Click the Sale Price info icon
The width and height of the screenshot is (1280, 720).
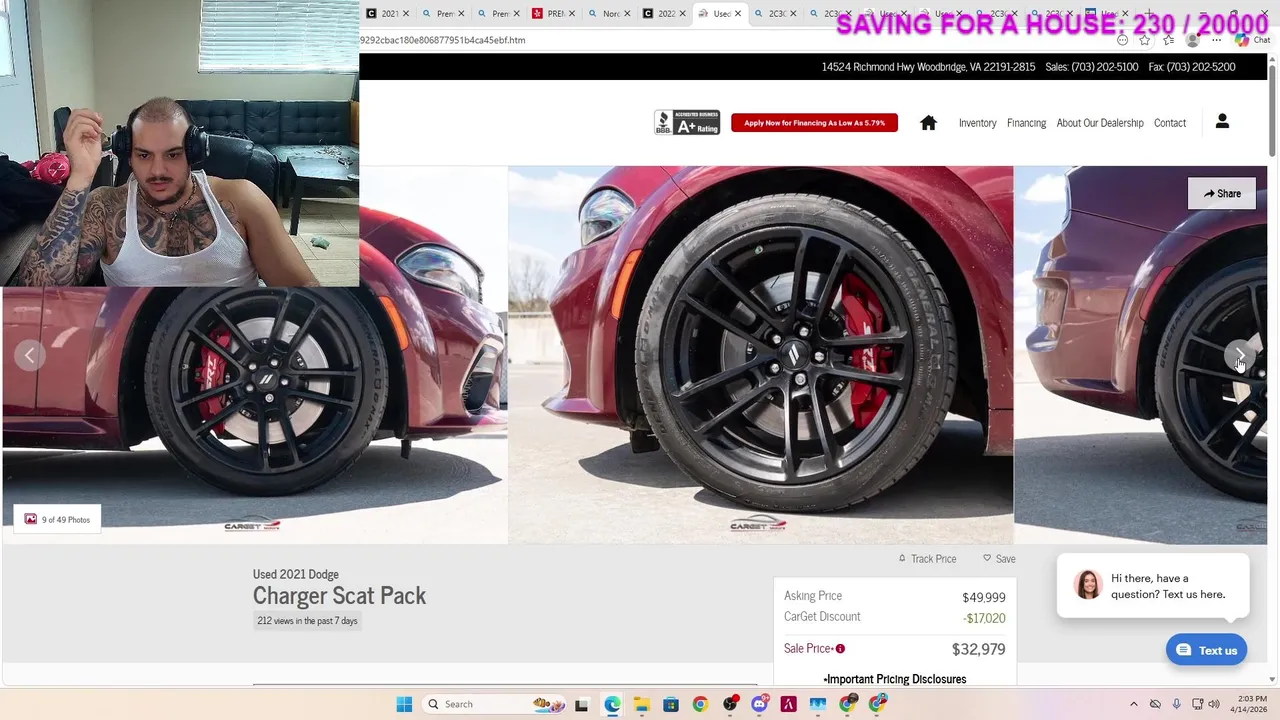[840, 649]
